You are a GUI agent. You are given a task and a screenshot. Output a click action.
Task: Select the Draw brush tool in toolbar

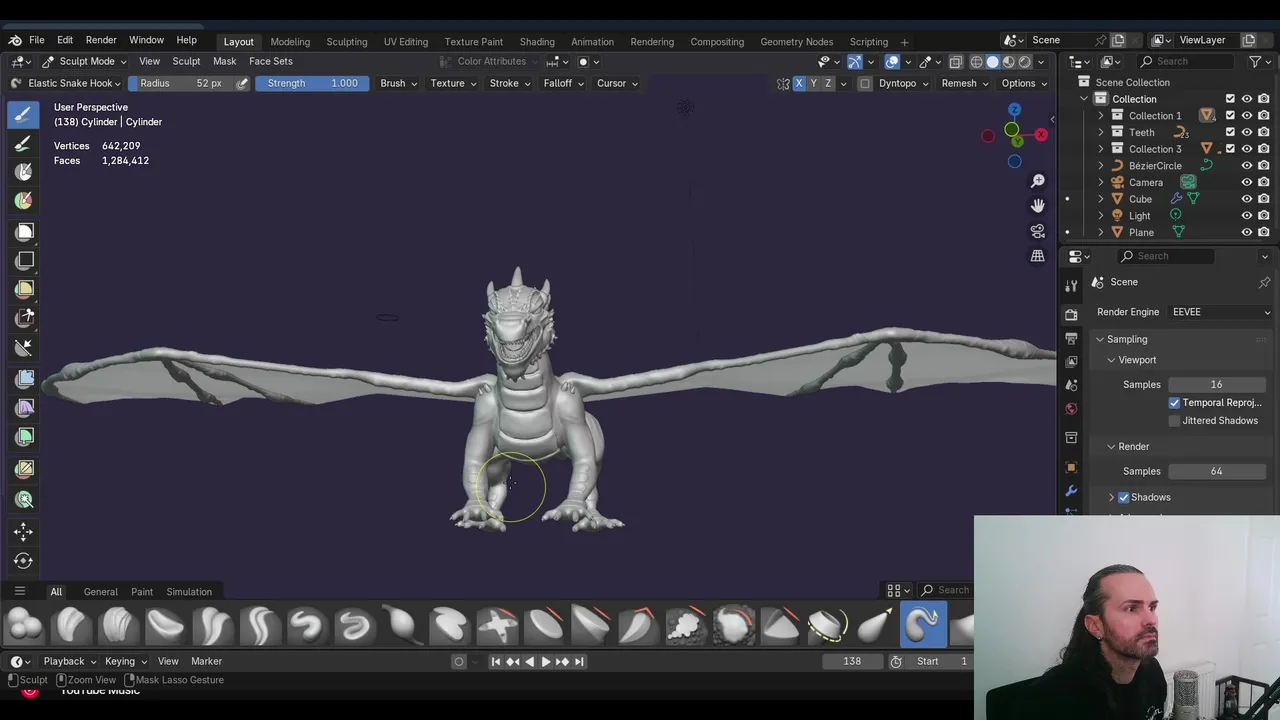[x=24, y=114]
